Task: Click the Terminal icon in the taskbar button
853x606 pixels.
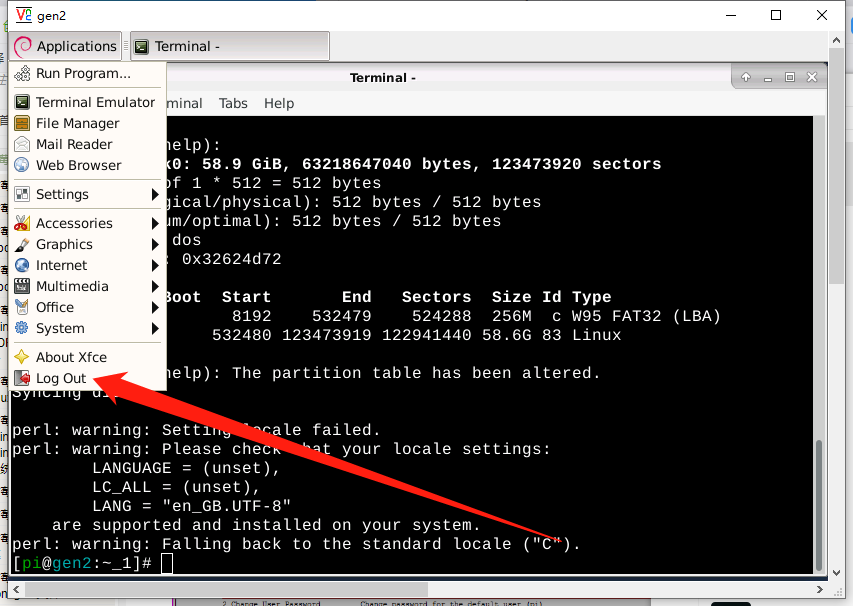Action: tap(141, 47)
